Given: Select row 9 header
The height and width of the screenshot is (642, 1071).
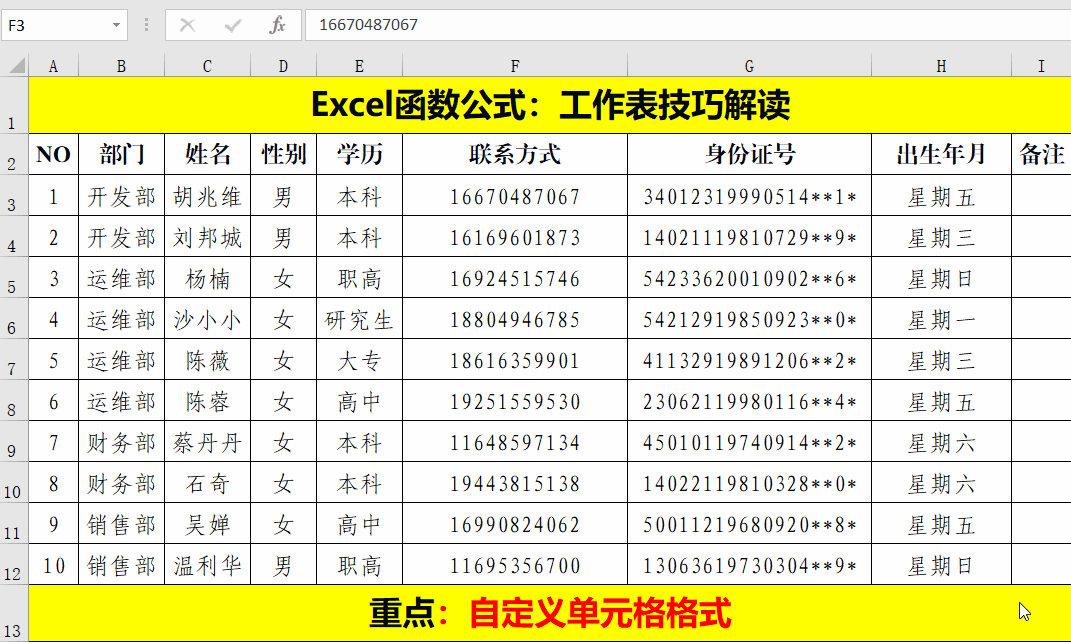Looking at the screenshot, I should coord(14,441).
